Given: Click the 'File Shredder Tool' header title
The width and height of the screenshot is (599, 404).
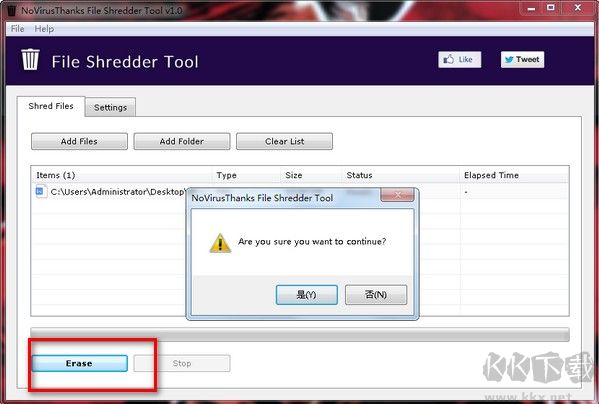Looking at the screenshot, I should (x=125, y=62).
